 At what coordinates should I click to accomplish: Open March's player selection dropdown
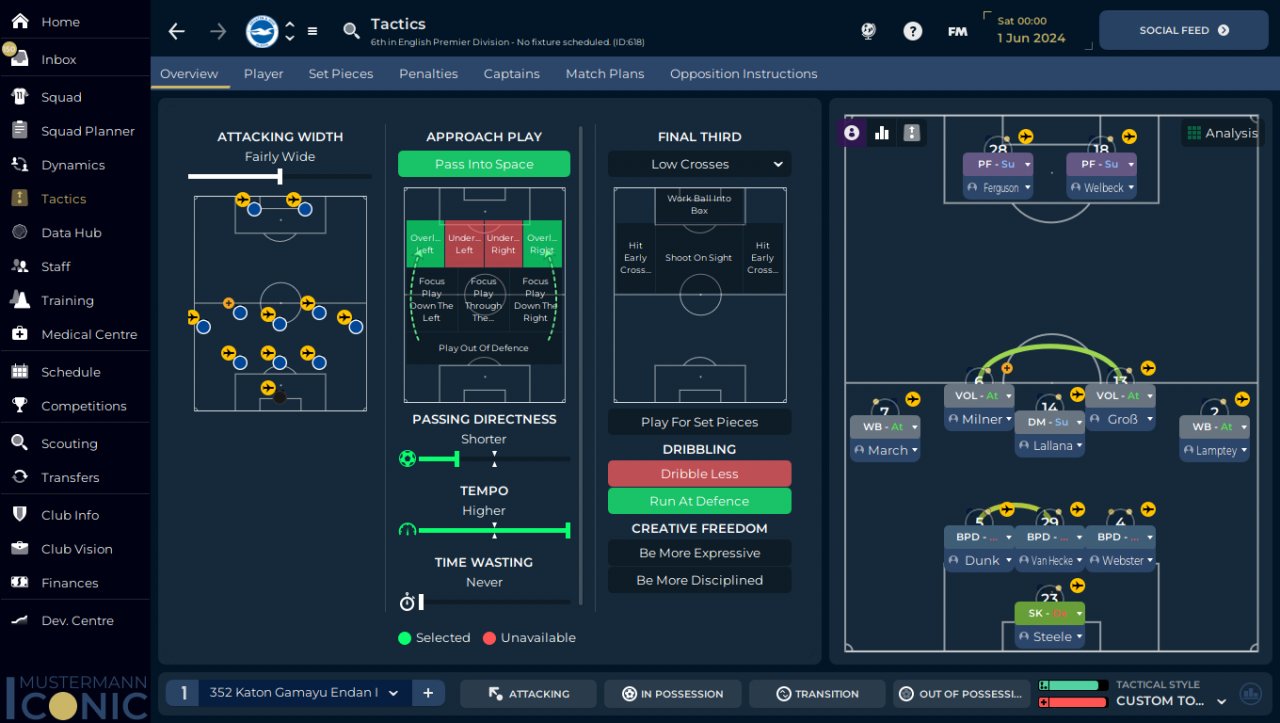[x=885, y=451]
